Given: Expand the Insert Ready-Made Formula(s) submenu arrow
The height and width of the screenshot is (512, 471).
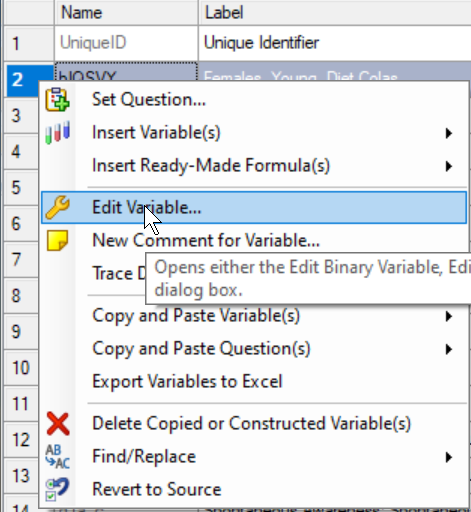Looking at the screenshot, I should (x=449, y=166).
